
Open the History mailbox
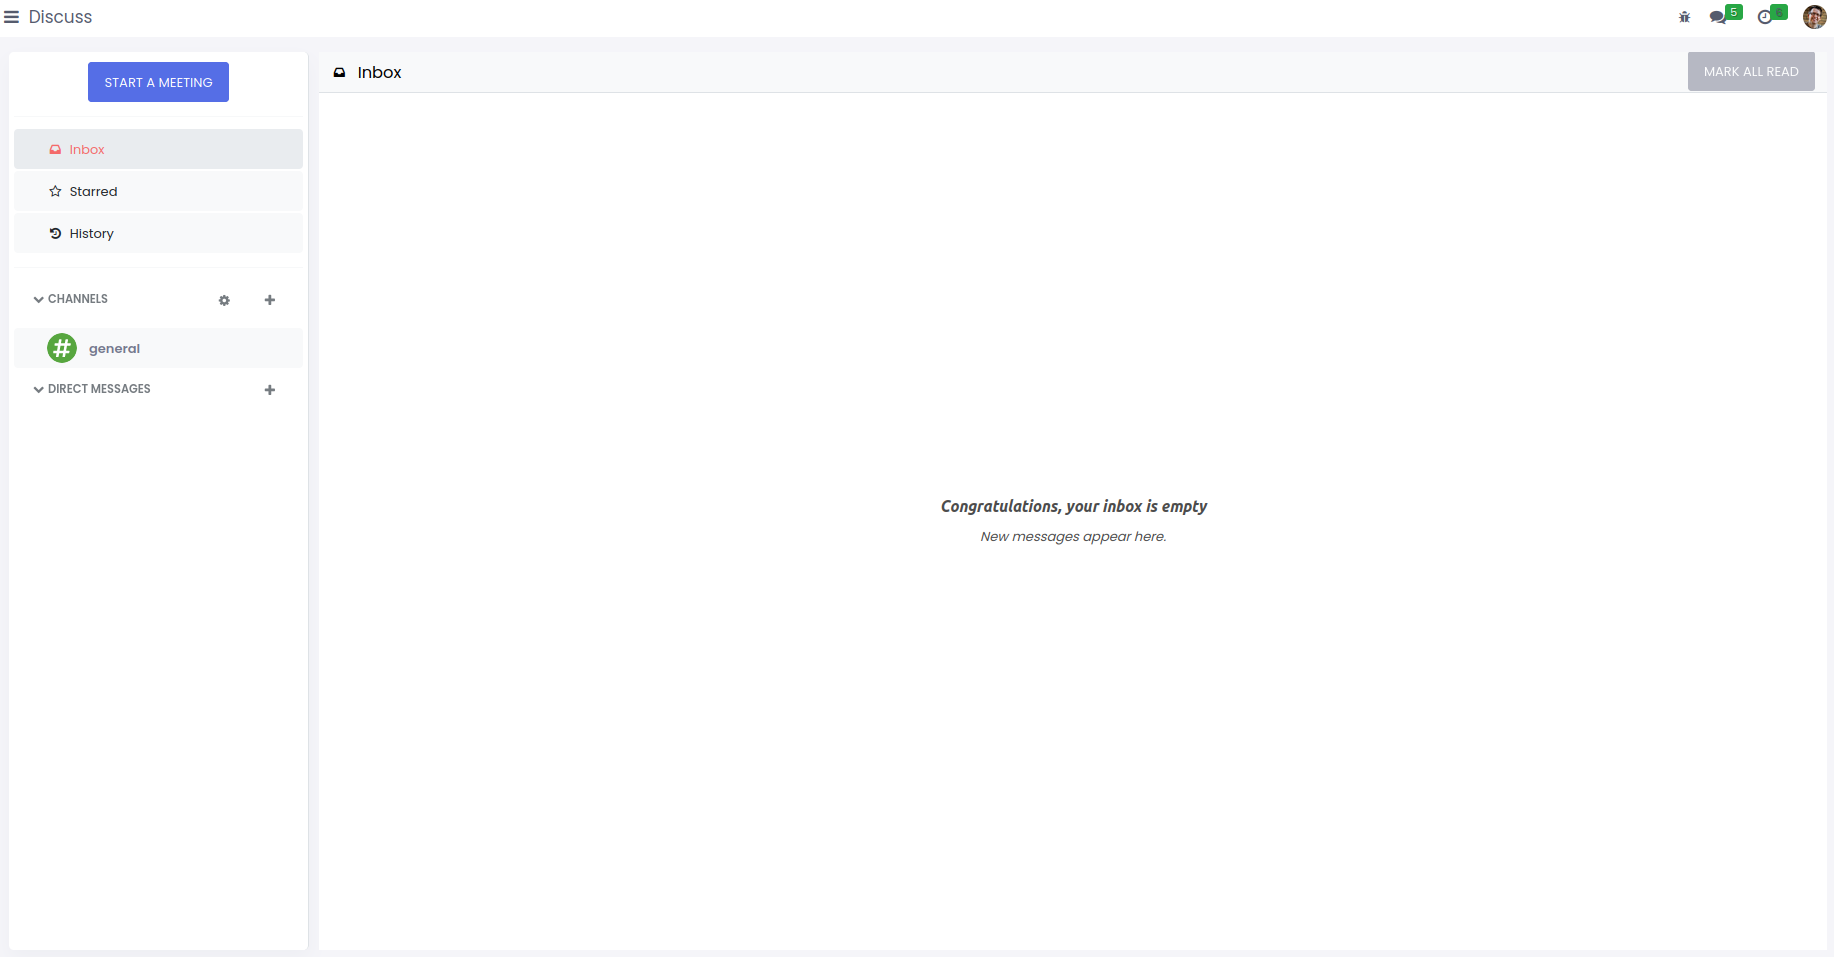91,234
